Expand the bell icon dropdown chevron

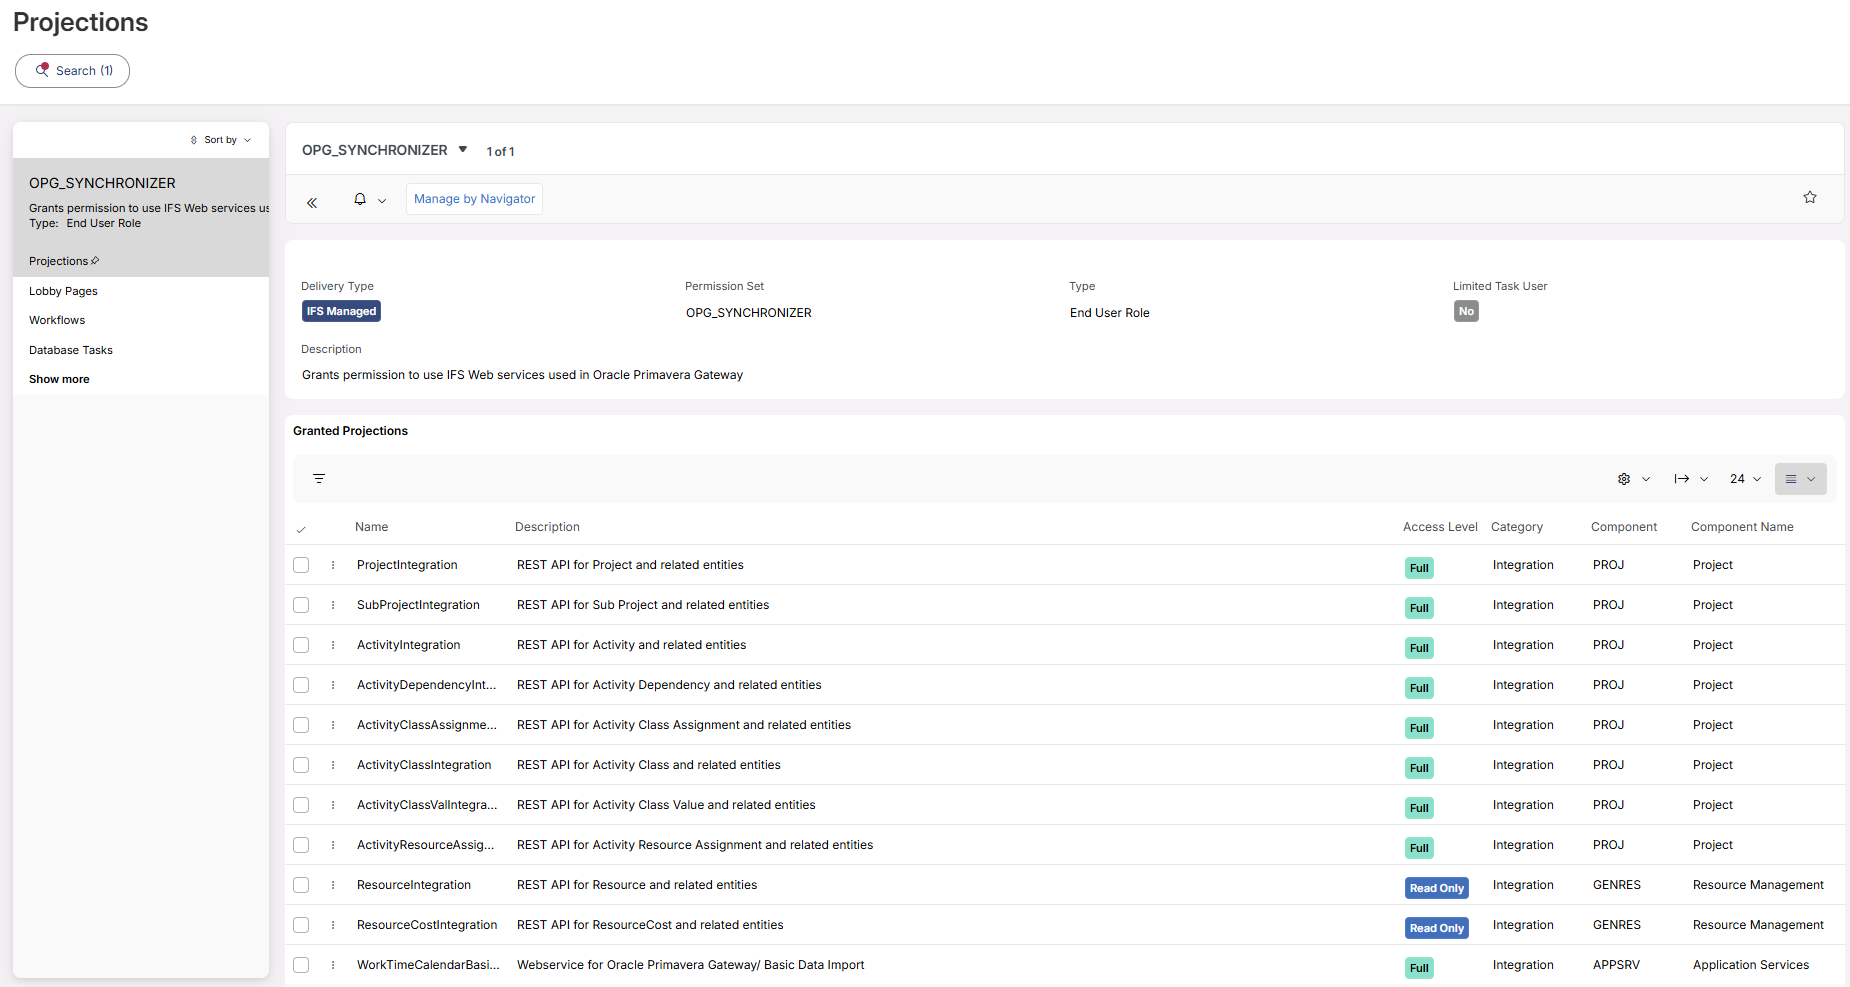tap(382, 200)
